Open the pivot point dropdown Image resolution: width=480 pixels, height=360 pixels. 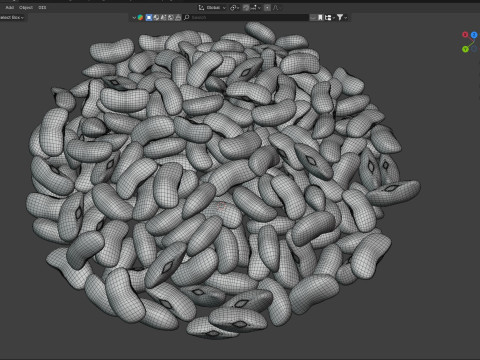click(x=235, y=8)
